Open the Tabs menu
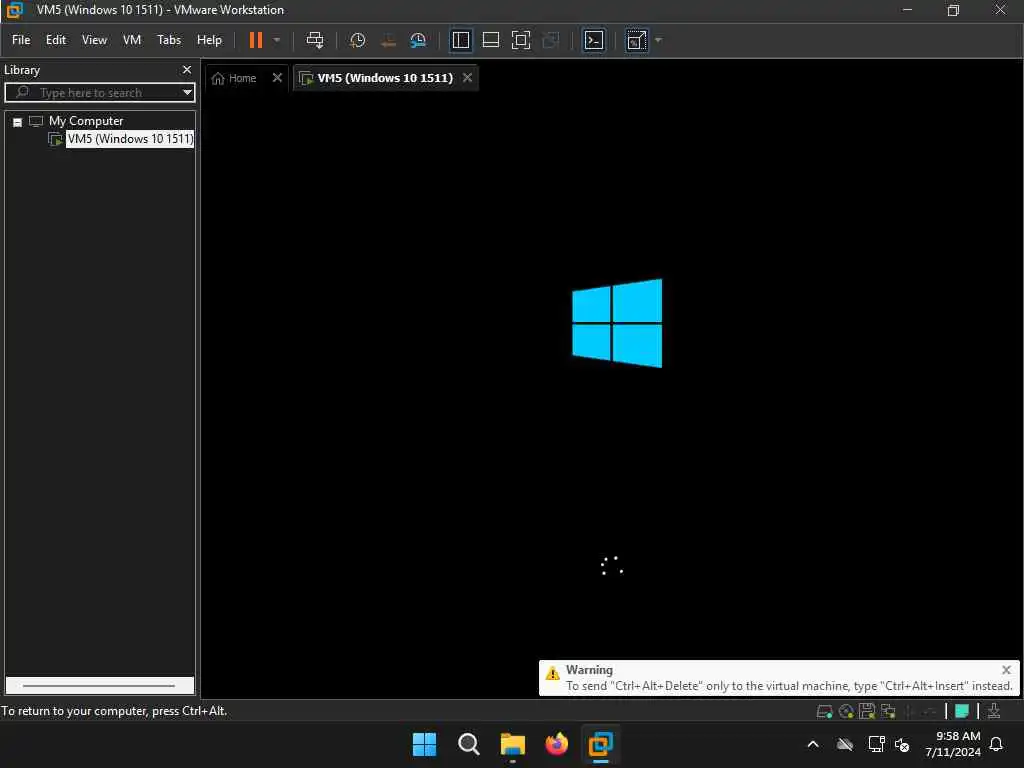 (x=168, y=40)
